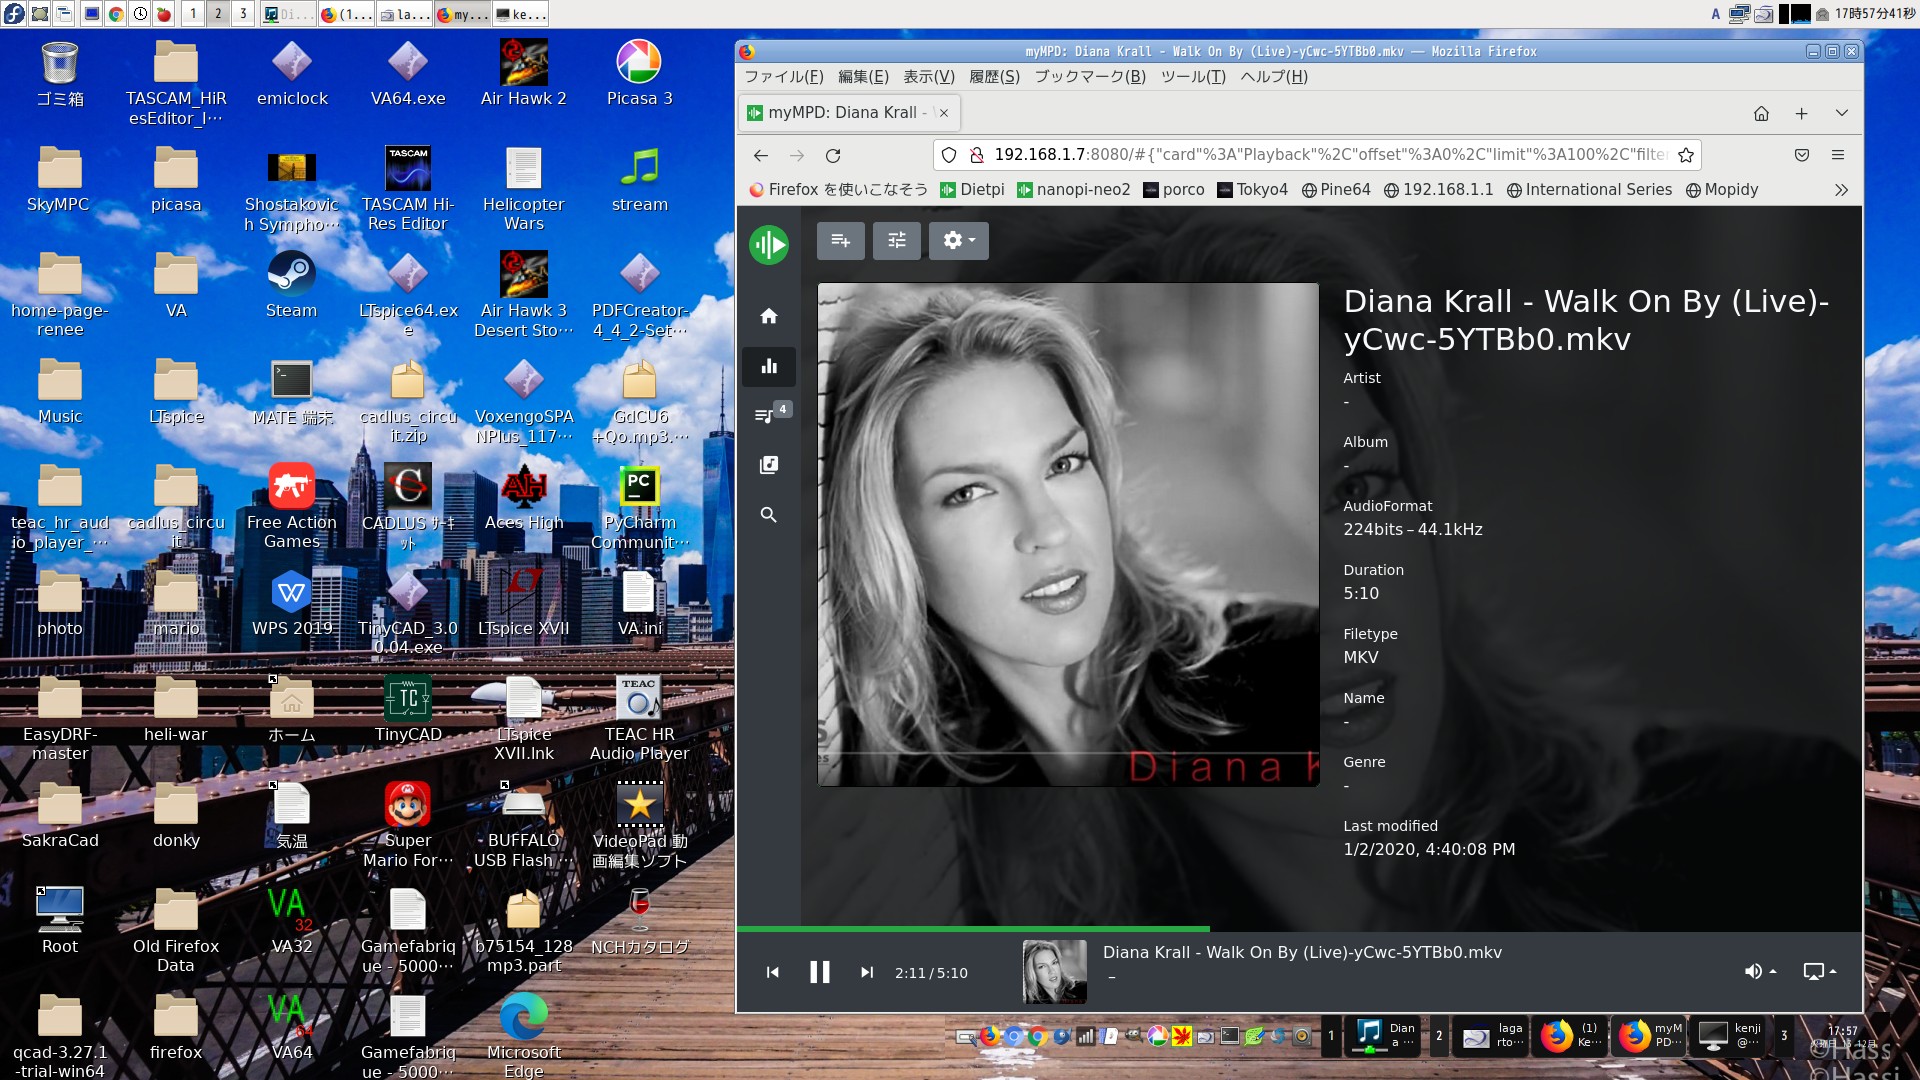Image resolution: width=1920 pixels, height=1080 pixels.
Task: Expand settings gear dropdown
Action: click(958, 241)
